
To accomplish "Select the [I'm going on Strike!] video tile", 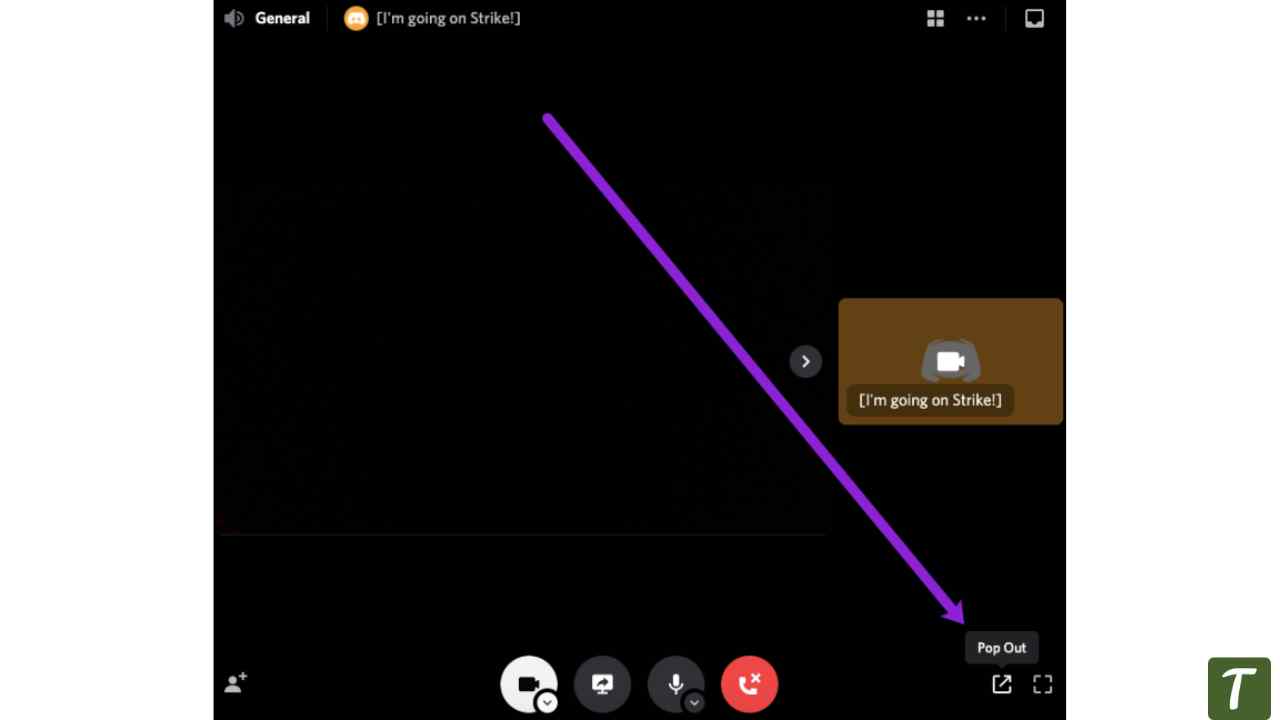I will coord(951,361).
